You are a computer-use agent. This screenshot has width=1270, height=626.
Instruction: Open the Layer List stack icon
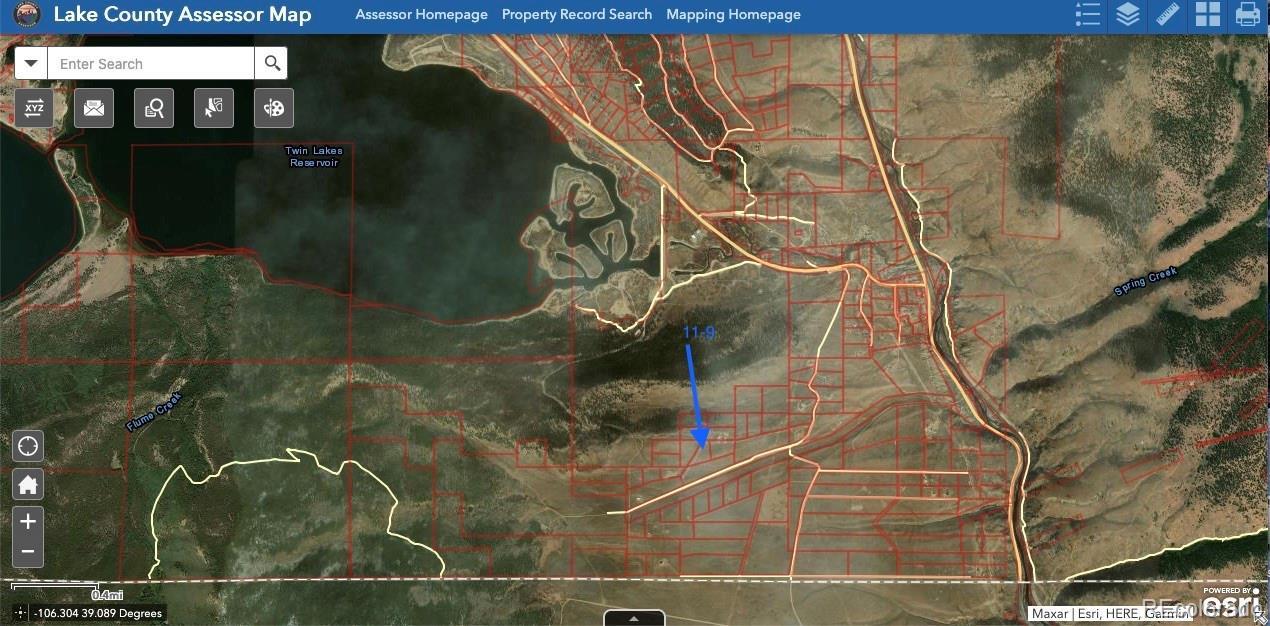(1128, 15)
